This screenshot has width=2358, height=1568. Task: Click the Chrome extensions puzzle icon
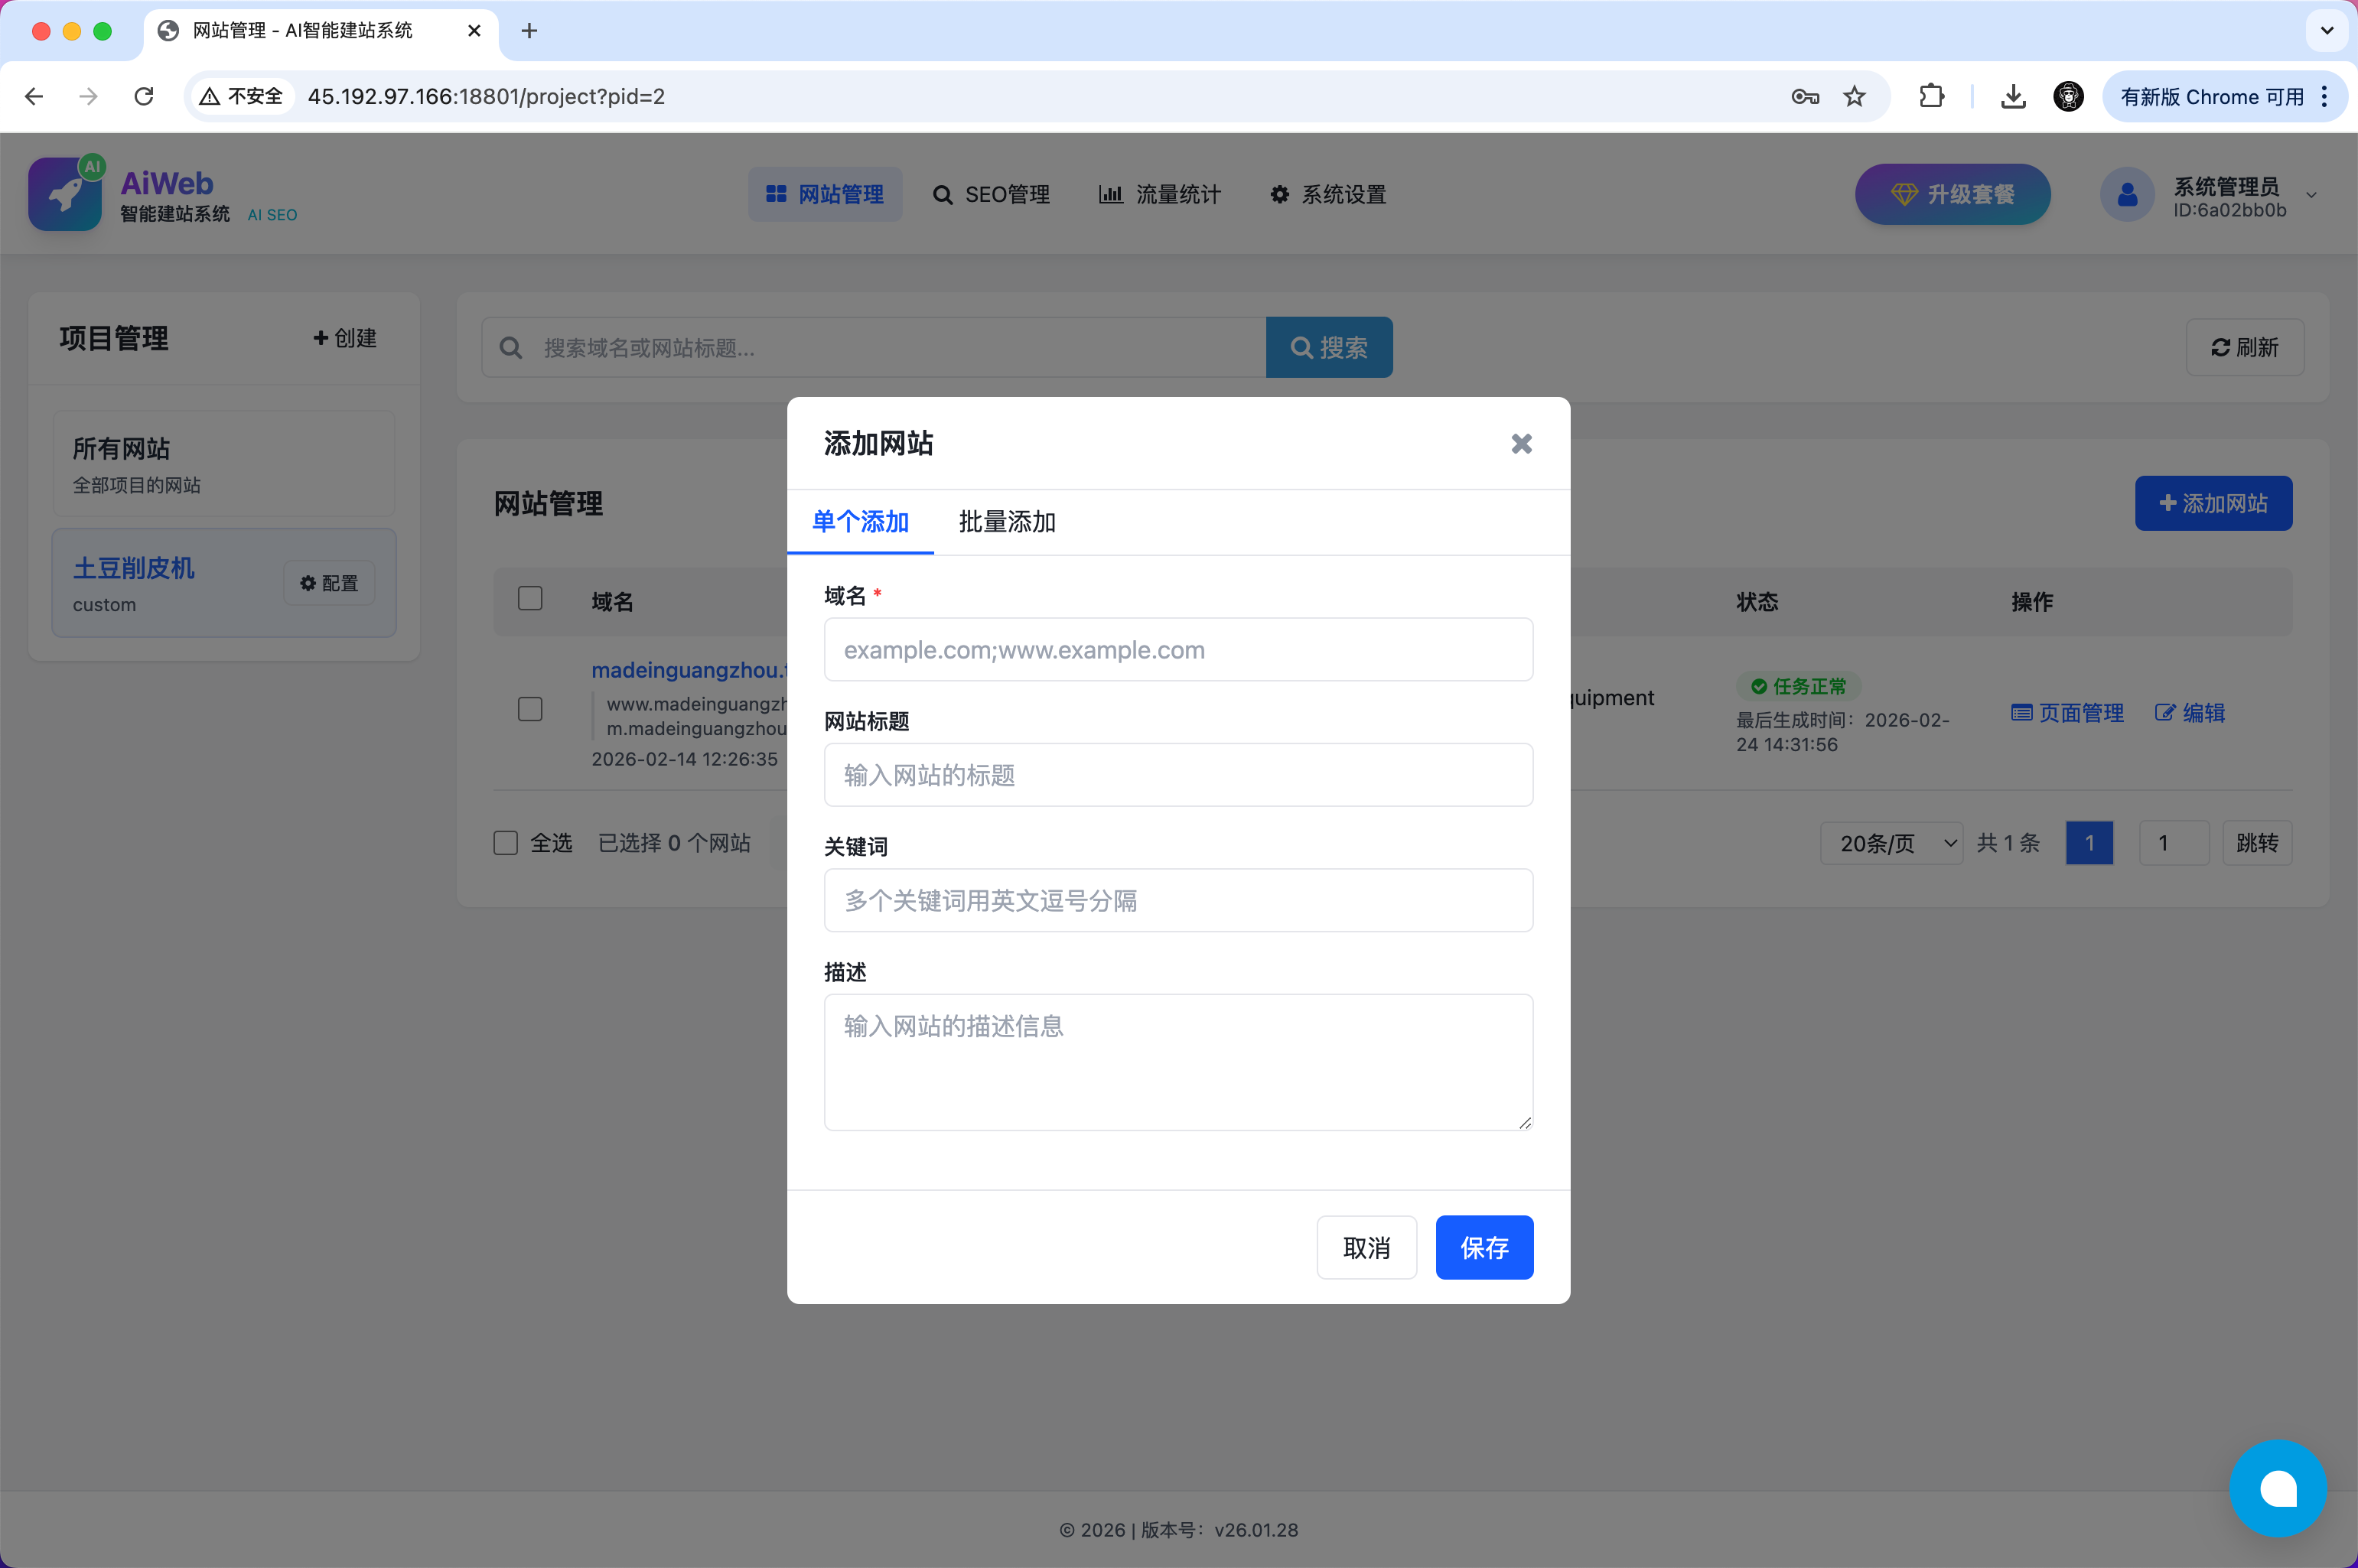[1931, 96]
